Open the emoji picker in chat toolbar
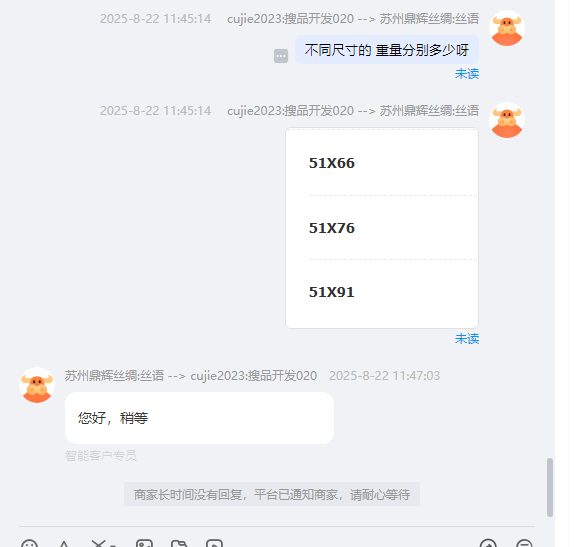 pyautogui.click(x=29, y=544)
